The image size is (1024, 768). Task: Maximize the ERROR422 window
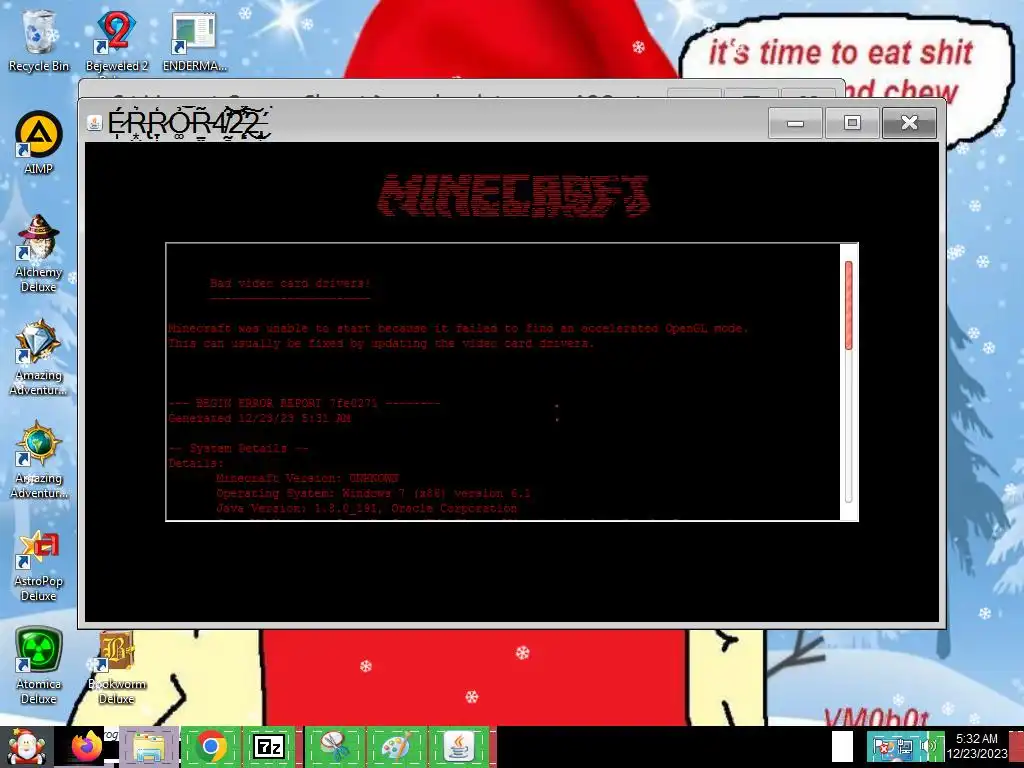point(852,123)
